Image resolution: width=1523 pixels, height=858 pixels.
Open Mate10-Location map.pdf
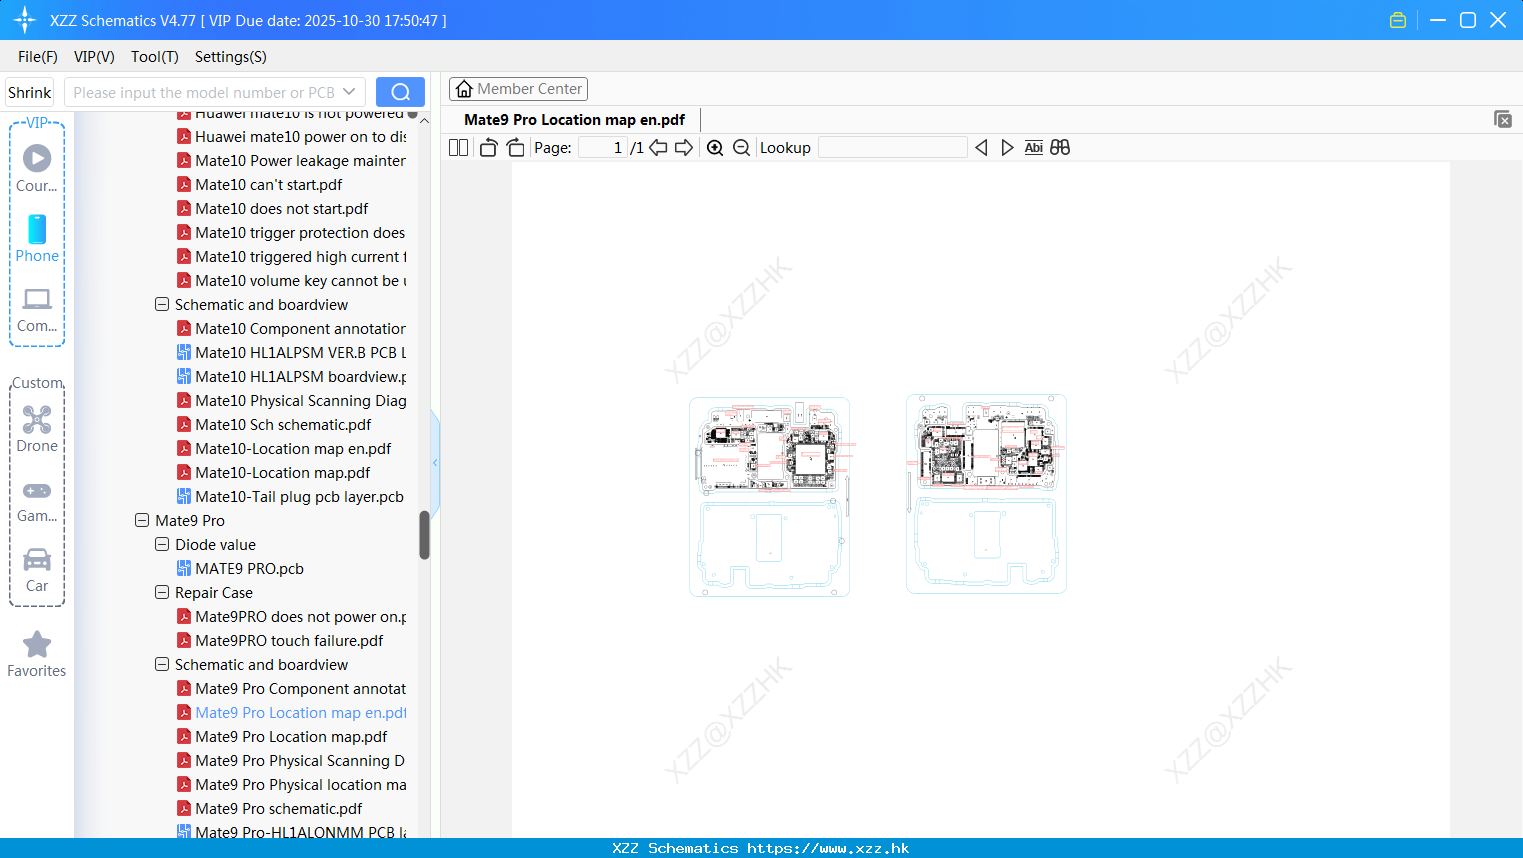click(x=282, y=473)
